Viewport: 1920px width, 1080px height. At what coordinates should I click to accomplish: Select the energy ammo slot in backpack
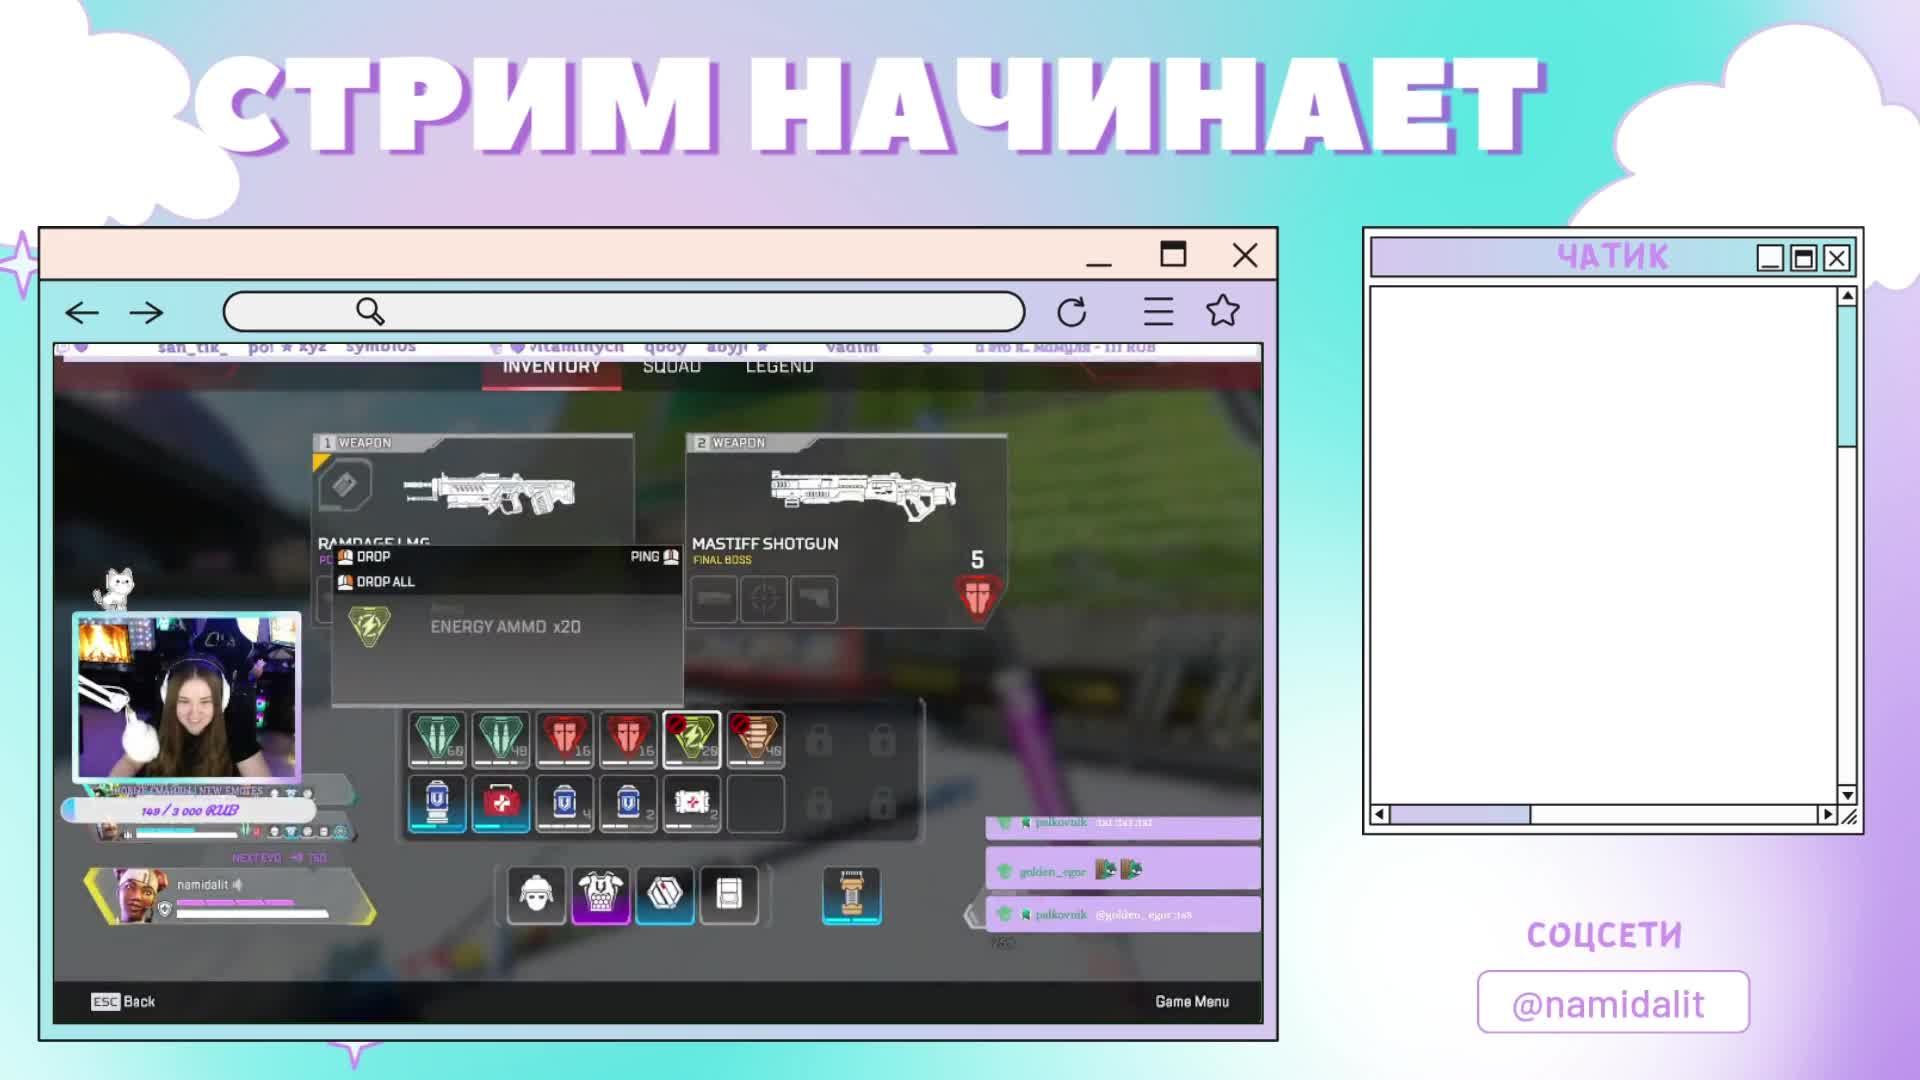click(x=691, y=740)
